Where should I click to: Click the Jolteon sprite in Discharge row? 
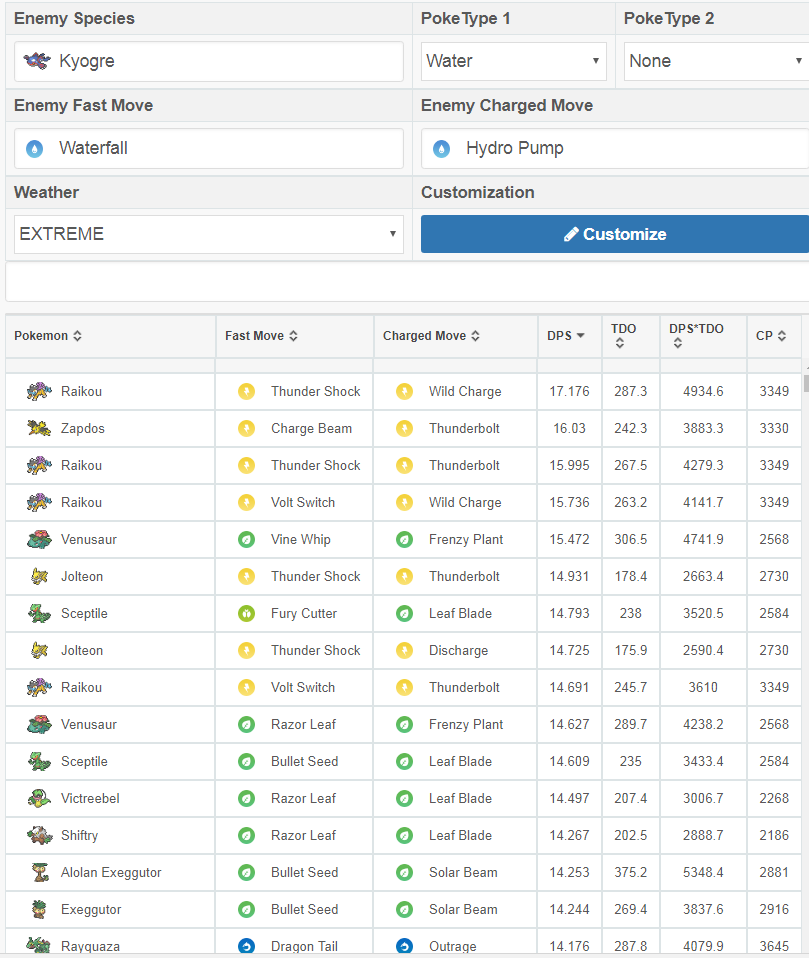39,650
